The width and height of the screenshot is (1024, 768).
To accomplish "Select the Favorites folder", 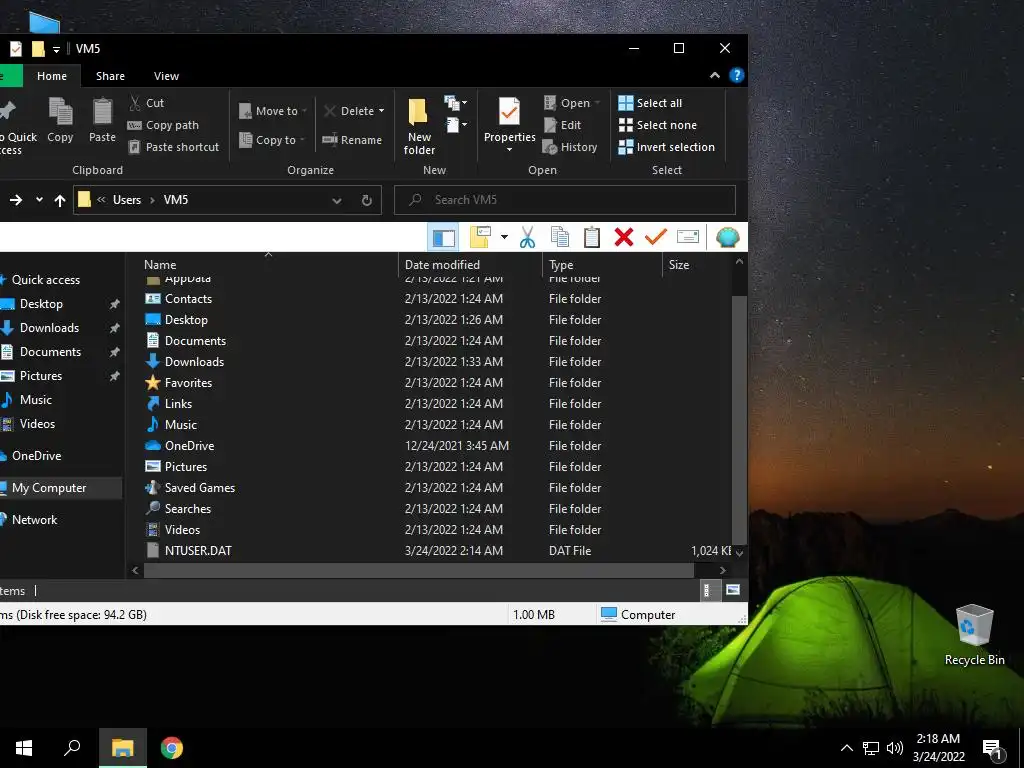I will pos(188,383).
